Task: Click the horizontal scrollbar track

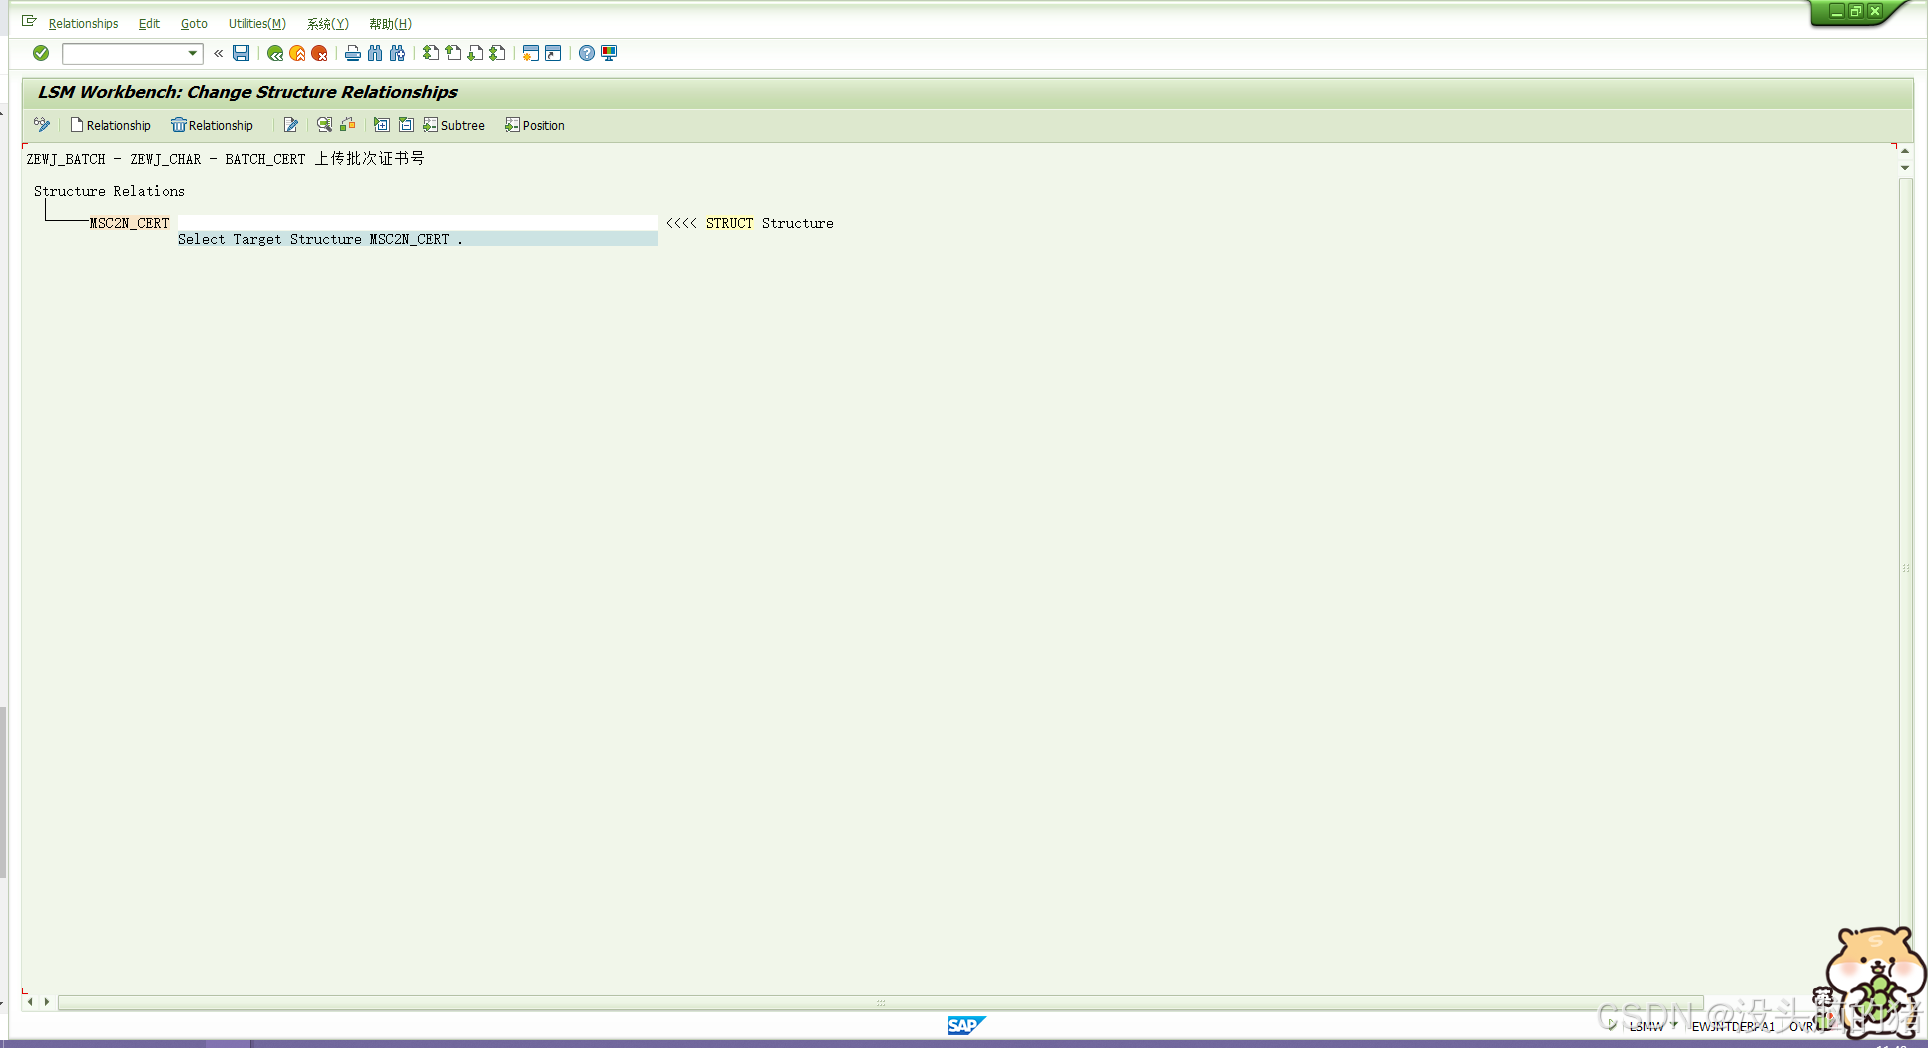Action: (880, 1002)
